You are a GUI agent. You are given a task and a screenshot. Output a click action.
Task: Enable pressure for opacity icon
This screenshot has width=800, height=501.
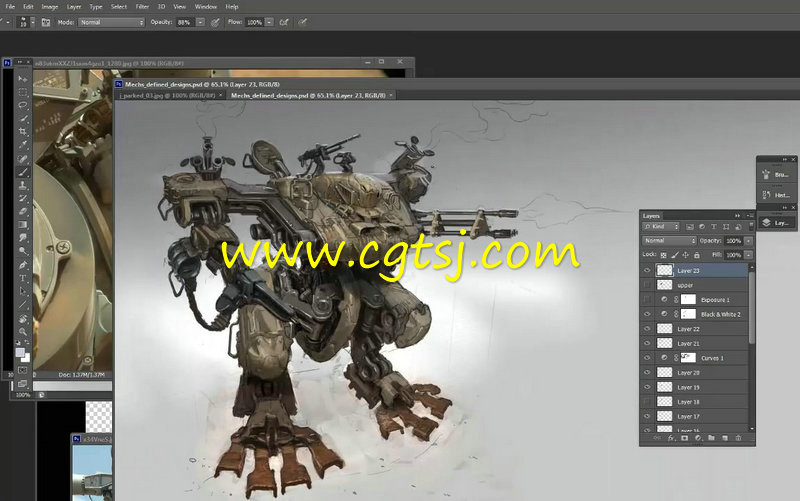click(x=215, y=22)
